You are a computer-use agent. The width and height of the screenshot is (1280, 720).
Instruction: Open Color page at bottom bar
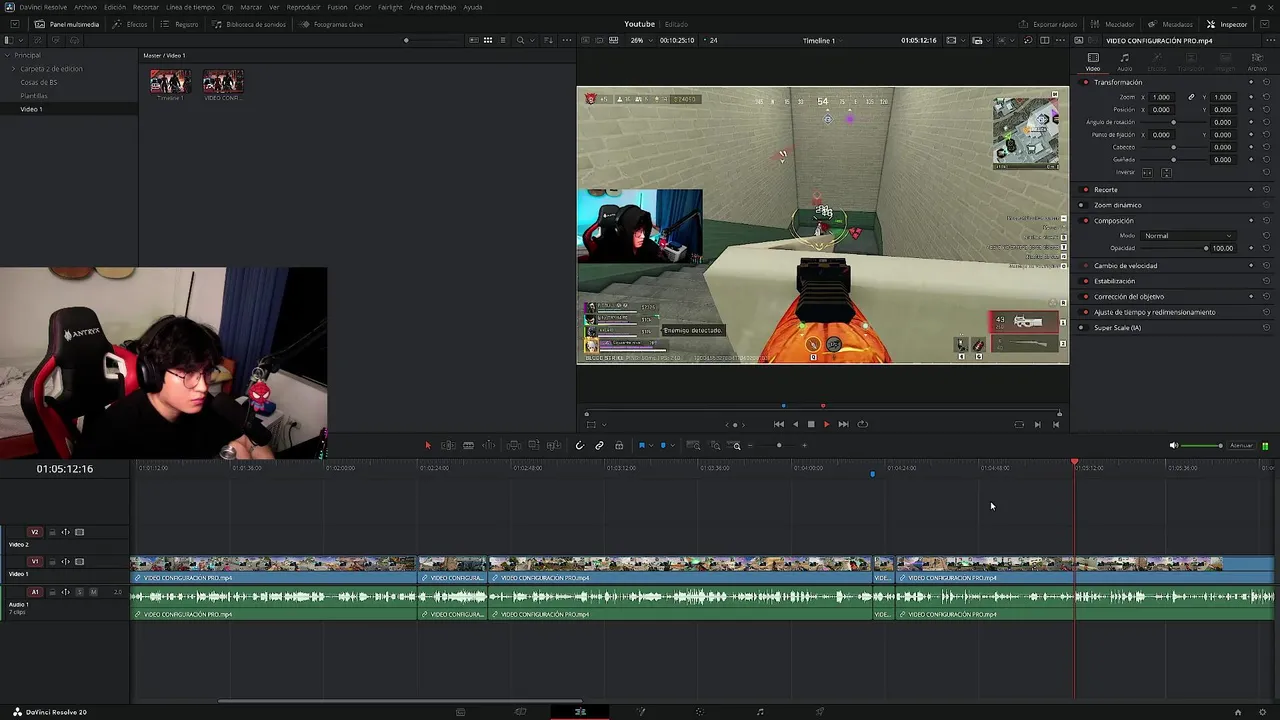(700, 712)
